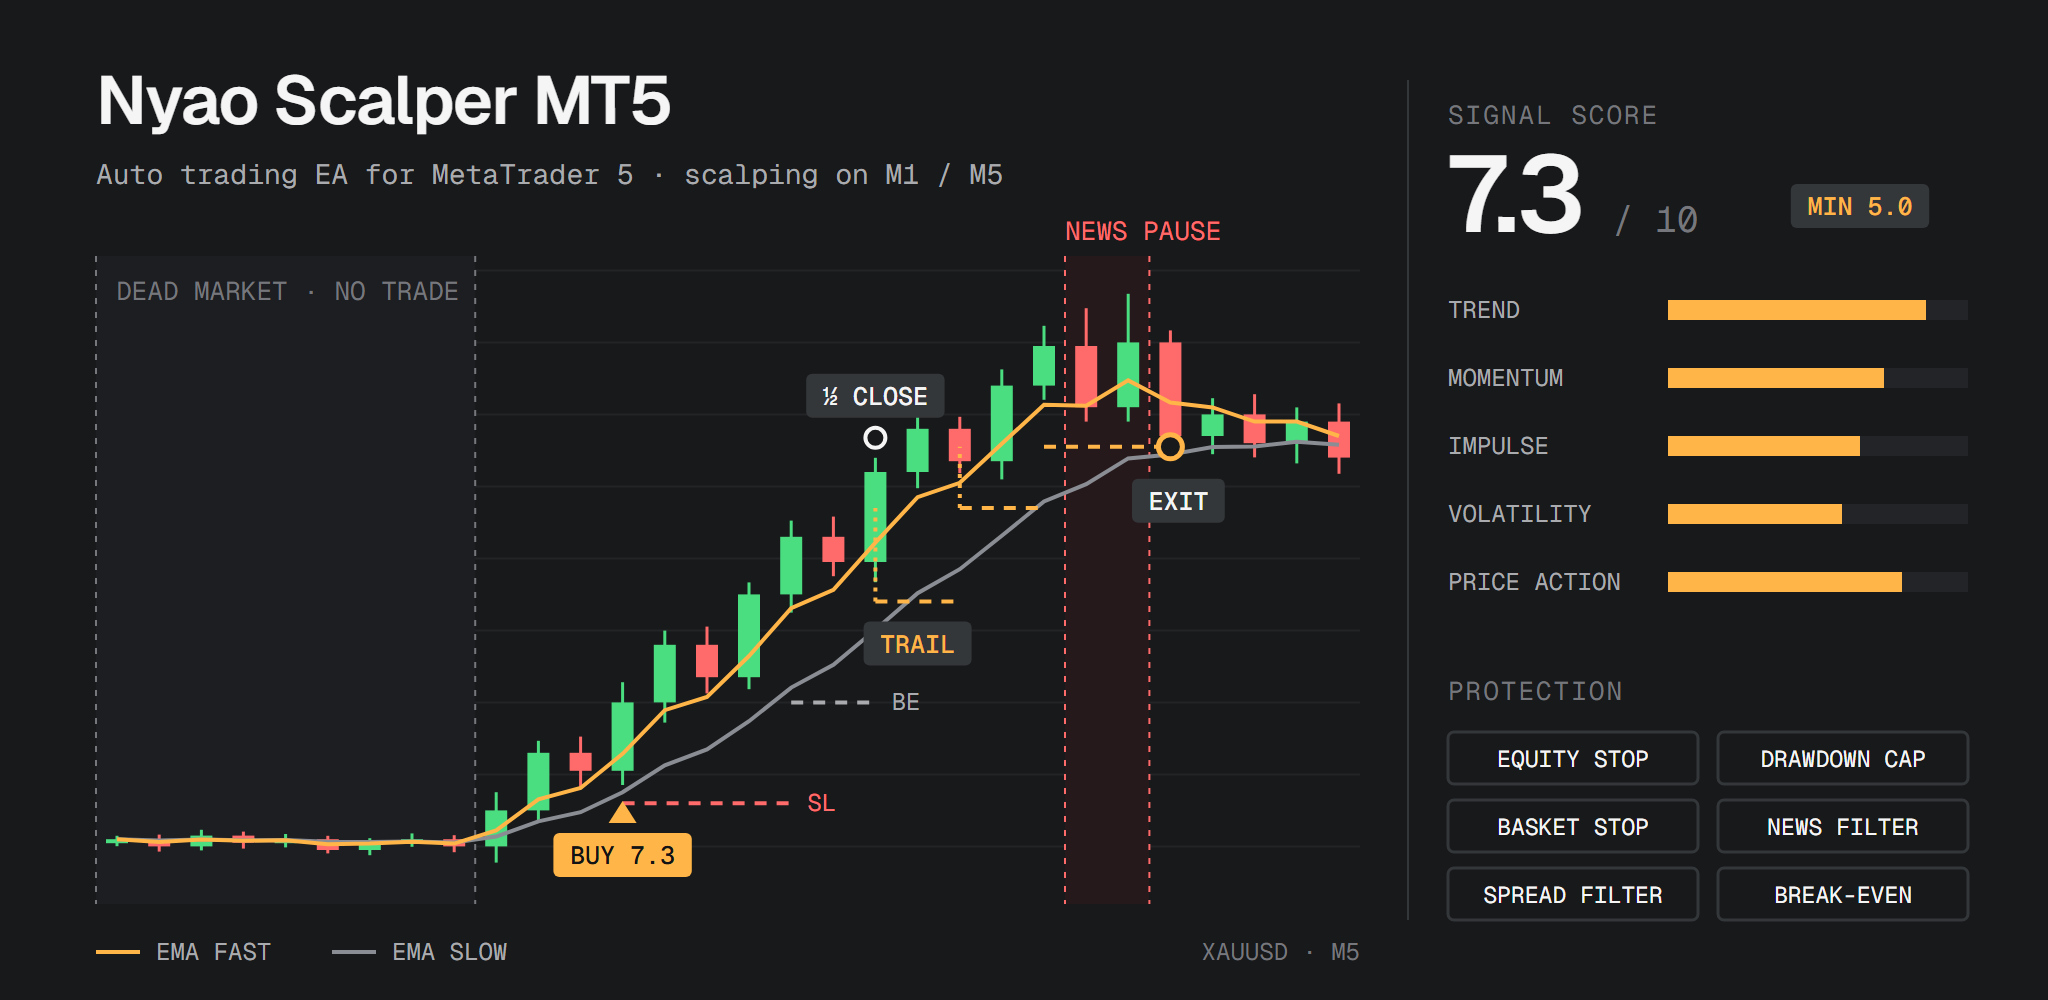The width and height of the screenshot is (2048, 1000).
Task: Click the NEWS PAUSE heading
Action: (x=1142, y=231)
